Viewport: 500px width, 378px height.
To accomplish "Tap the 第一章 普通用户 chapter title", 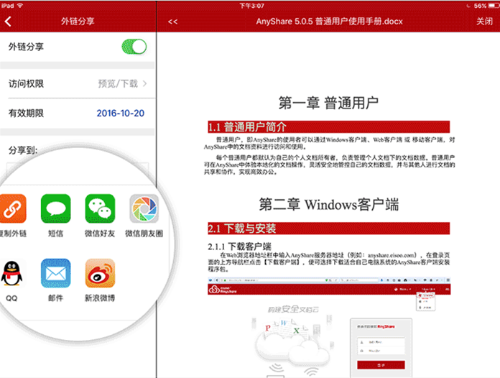I will [329, 103].
